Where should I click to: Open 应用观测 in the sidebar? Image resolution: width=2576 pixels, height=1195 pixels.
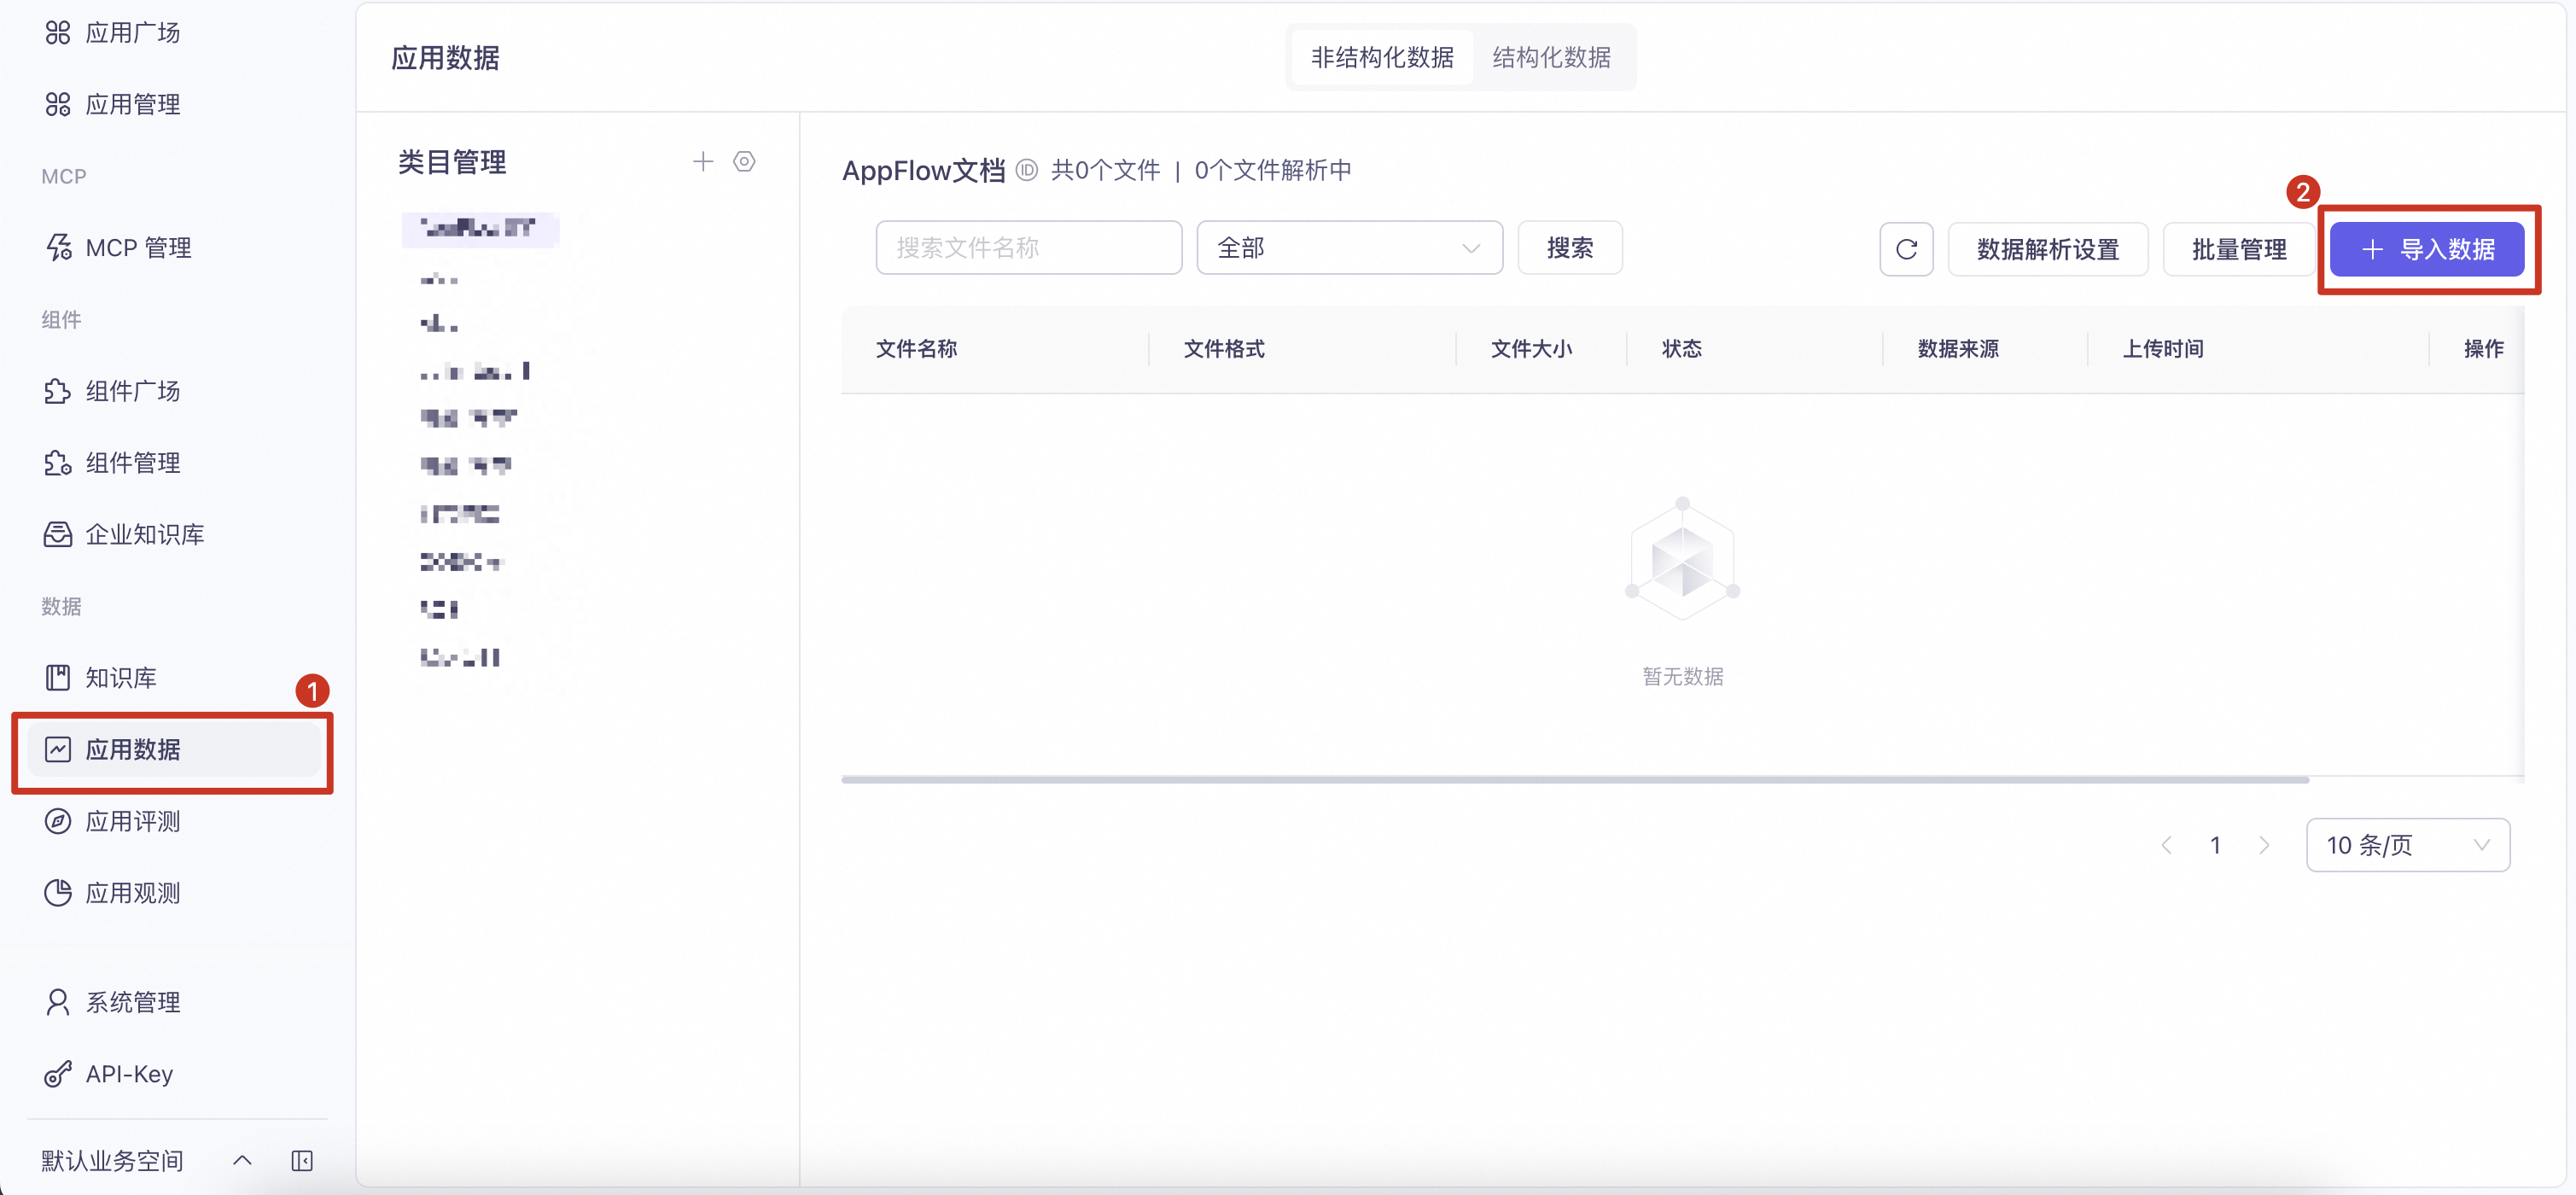132,893
